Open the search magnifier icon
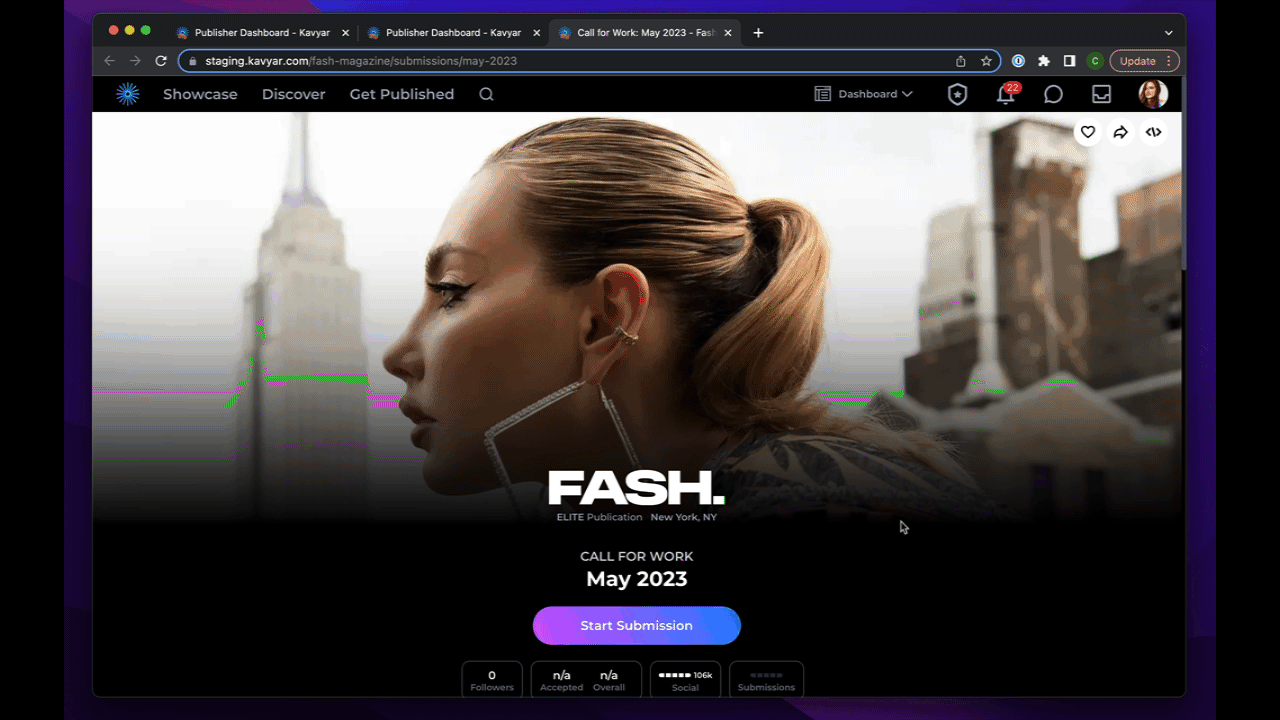The height and width of the screenshot is (720, 1280). [x=486, y=94]
